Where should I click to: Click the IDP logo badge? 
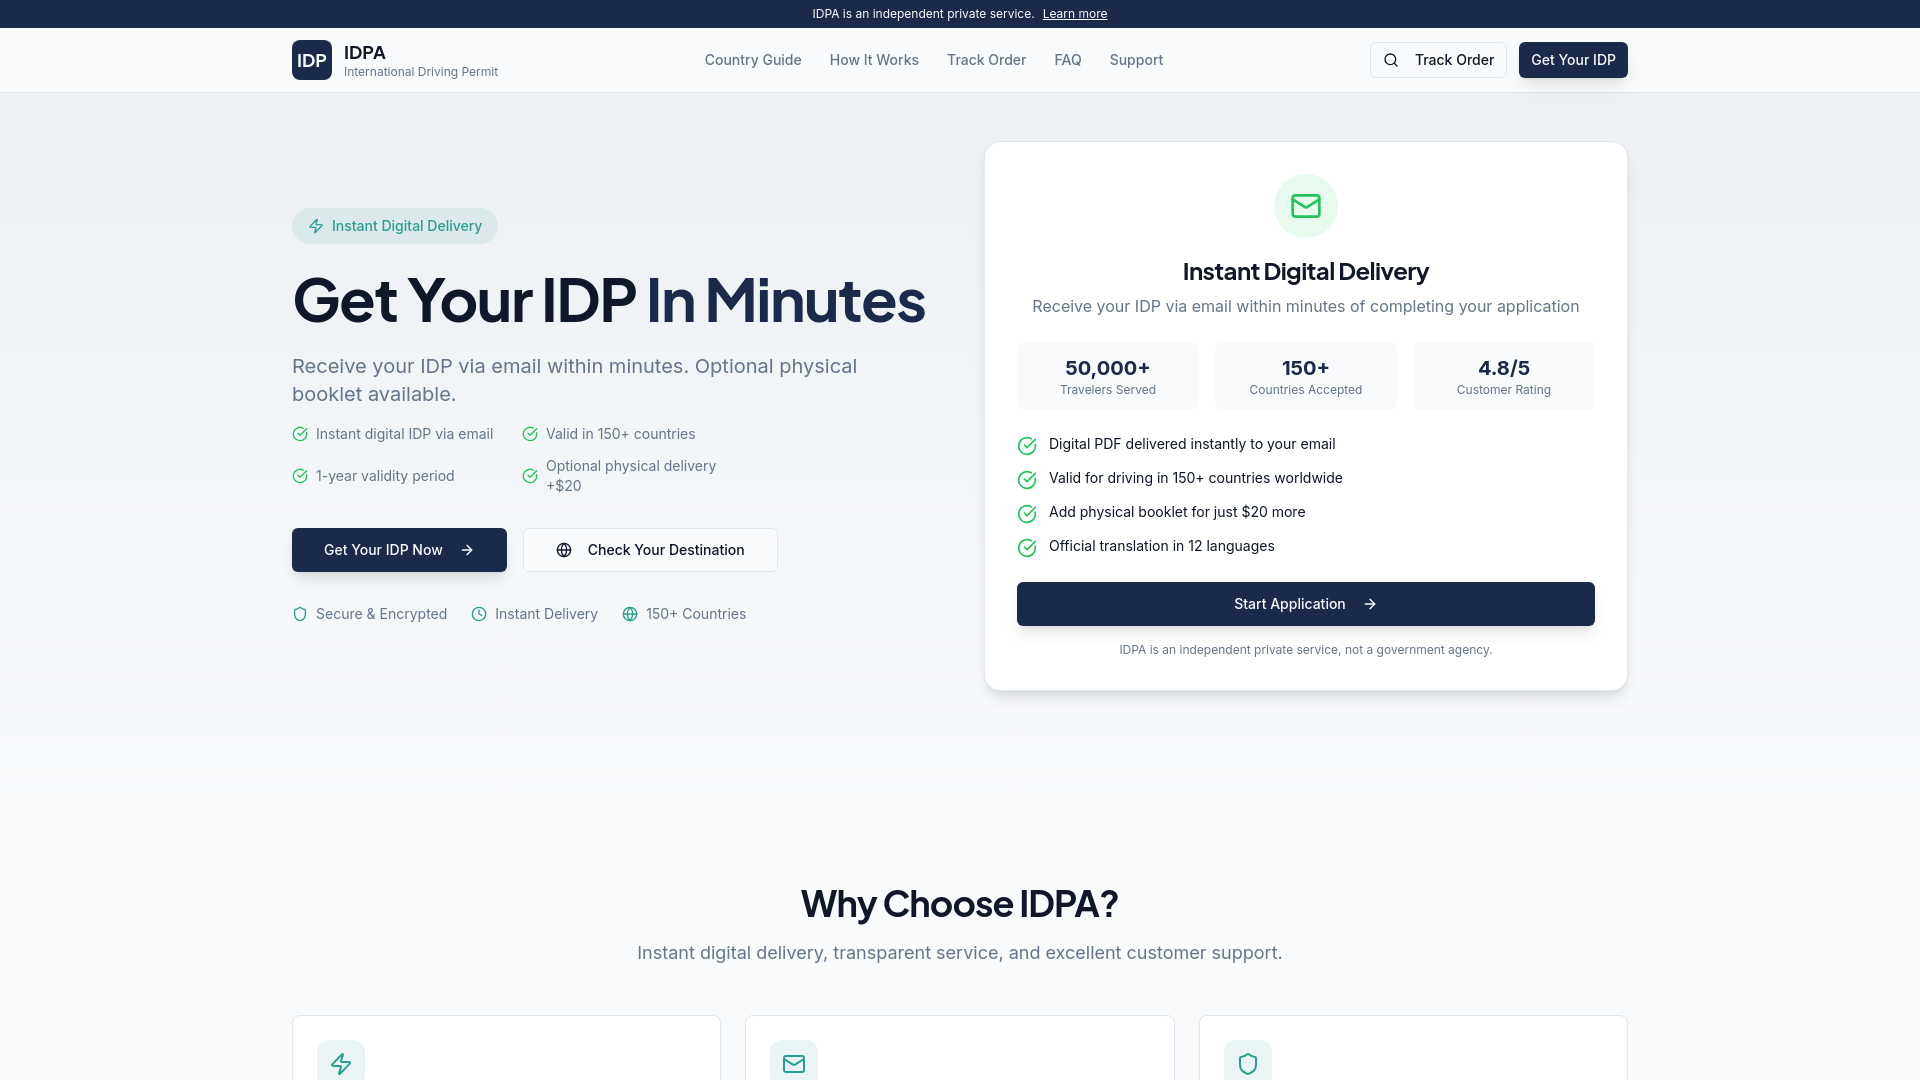311,60
